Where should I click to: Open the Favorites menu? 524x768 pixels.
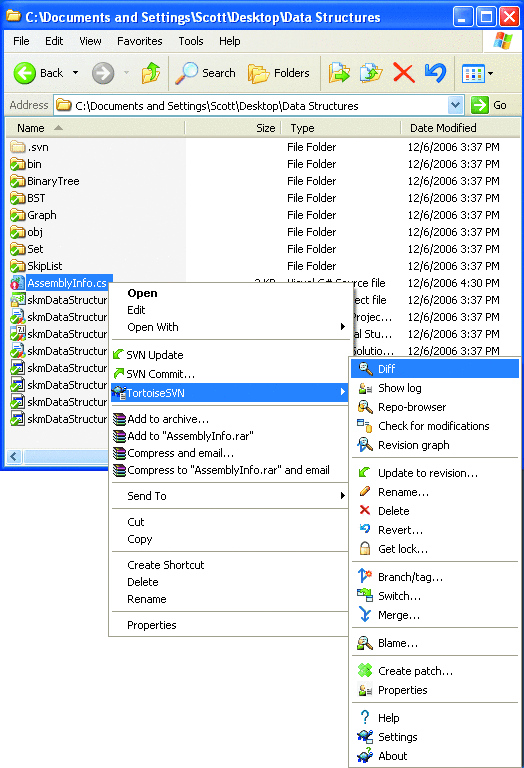pos(140,41)
